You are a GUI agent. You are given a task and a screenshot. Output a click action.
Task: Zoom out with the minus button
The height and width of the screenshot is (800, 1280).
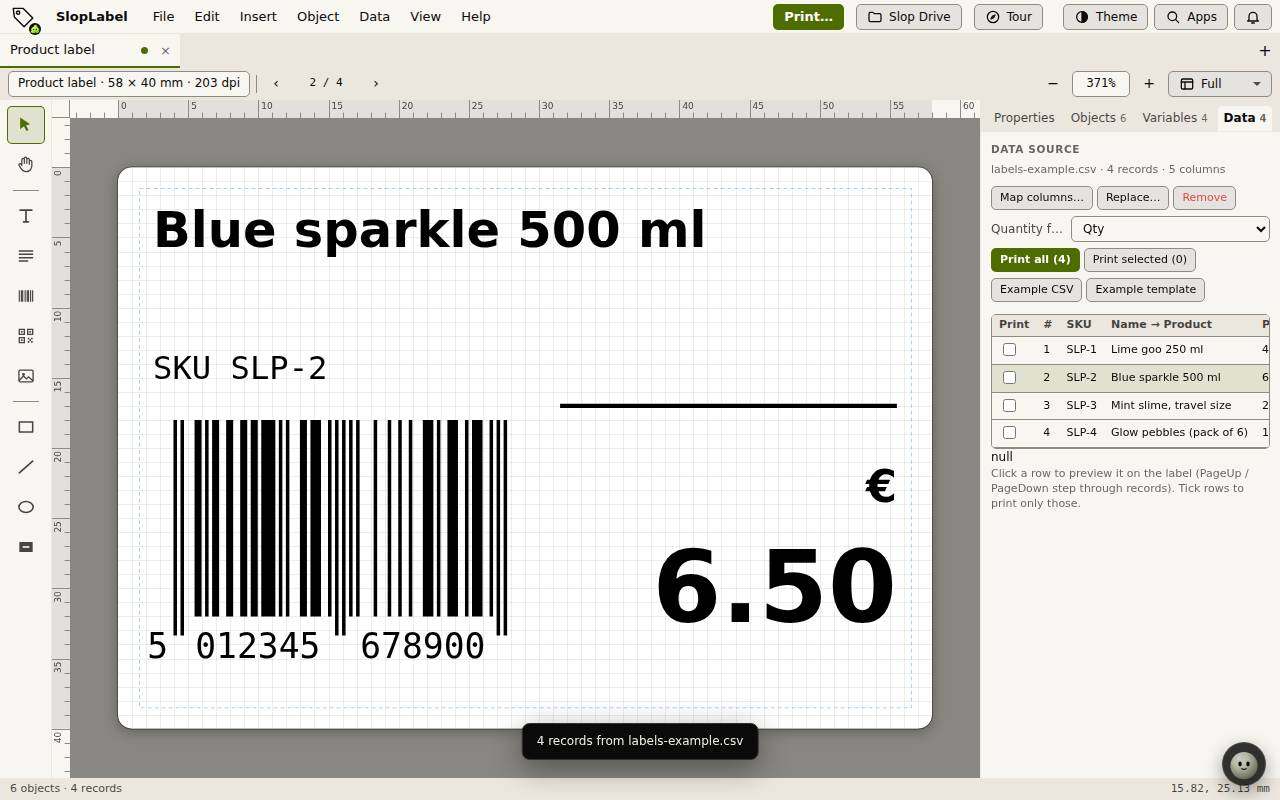(x=1052, y=84)
